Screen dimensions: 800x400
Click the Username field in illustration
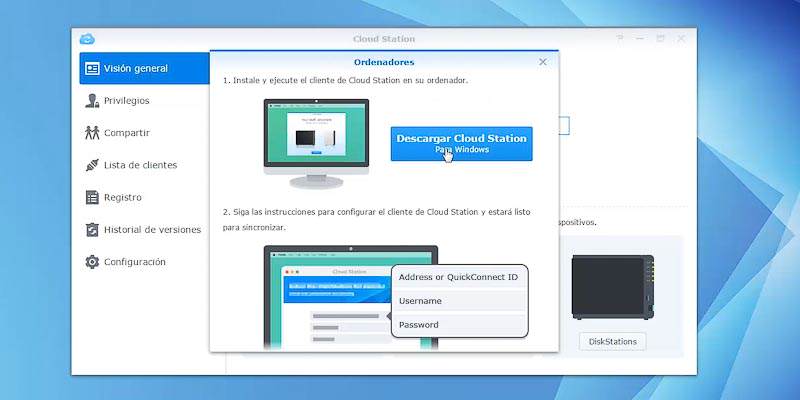coord(459,301)
